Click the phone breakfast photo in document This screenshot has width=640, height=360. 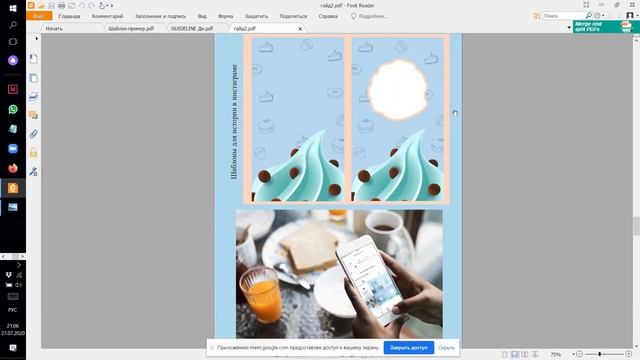(x=339, y=274)
